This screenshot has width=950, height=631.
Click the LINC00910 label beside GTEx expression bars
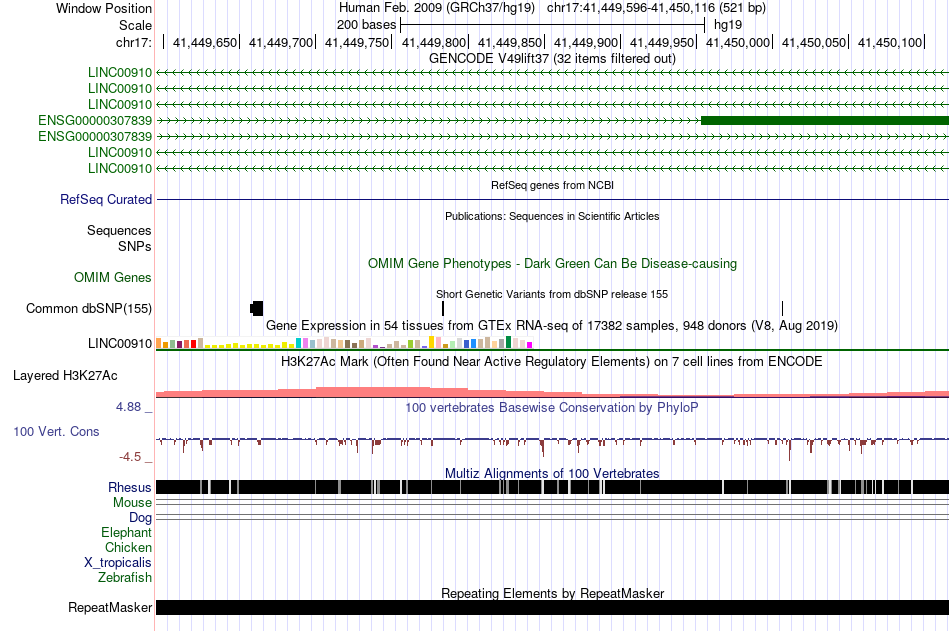click(120, 344)
